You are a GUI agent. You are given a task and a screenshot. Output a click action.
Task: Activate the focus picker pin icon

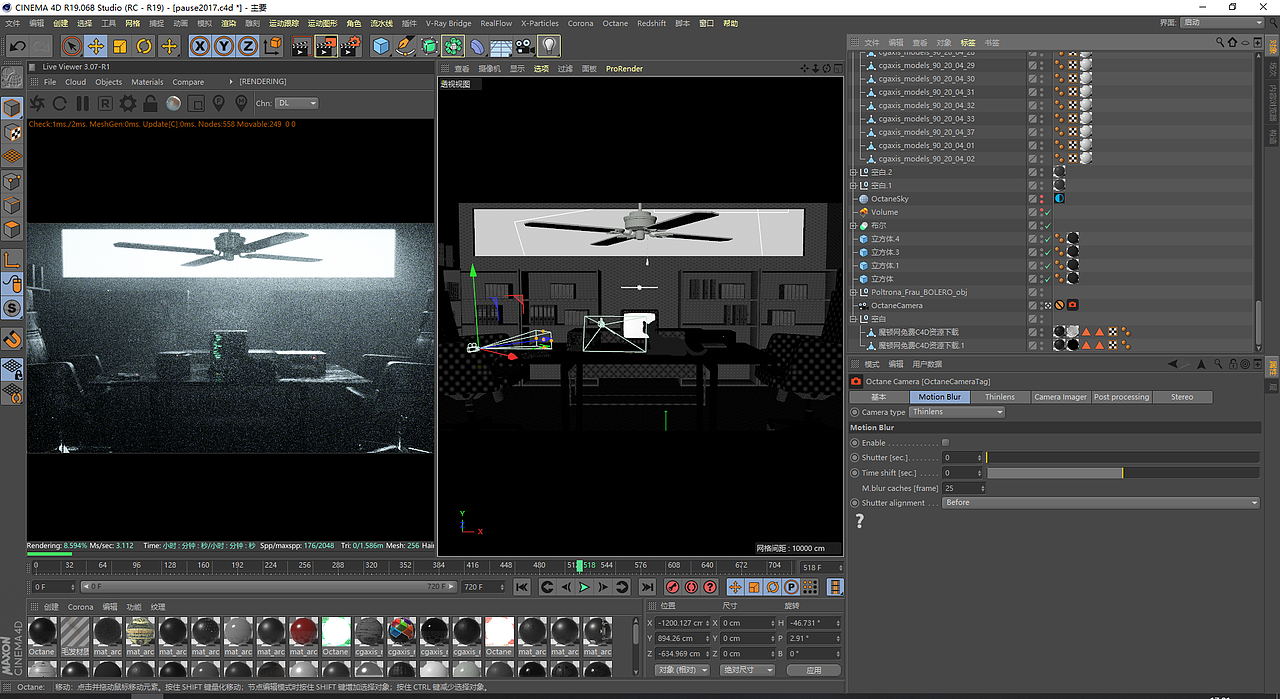(219, 103)
